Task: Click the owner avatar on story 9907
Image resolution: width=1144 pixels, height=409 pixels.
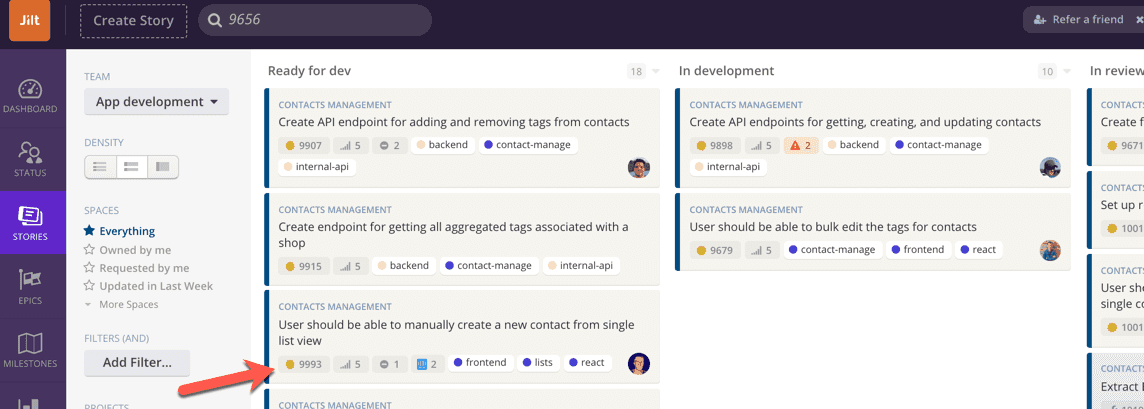Action: (639, 167)
